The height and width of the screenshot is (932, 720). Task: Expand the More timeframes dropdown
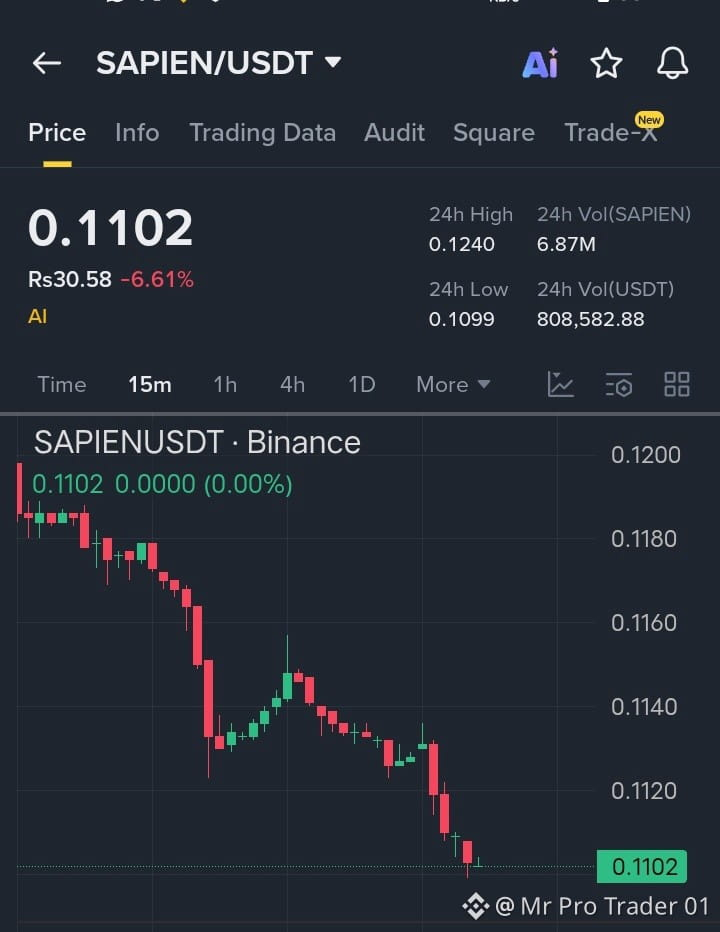(453, 385)
